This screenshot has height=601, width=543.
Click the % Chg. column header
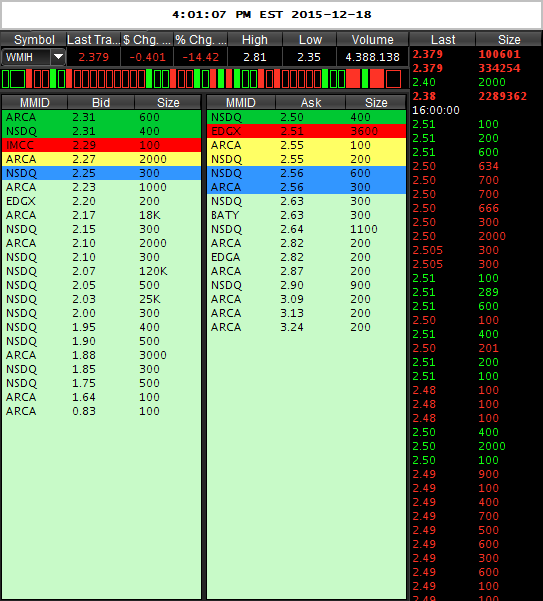click(x=200, y=39)
